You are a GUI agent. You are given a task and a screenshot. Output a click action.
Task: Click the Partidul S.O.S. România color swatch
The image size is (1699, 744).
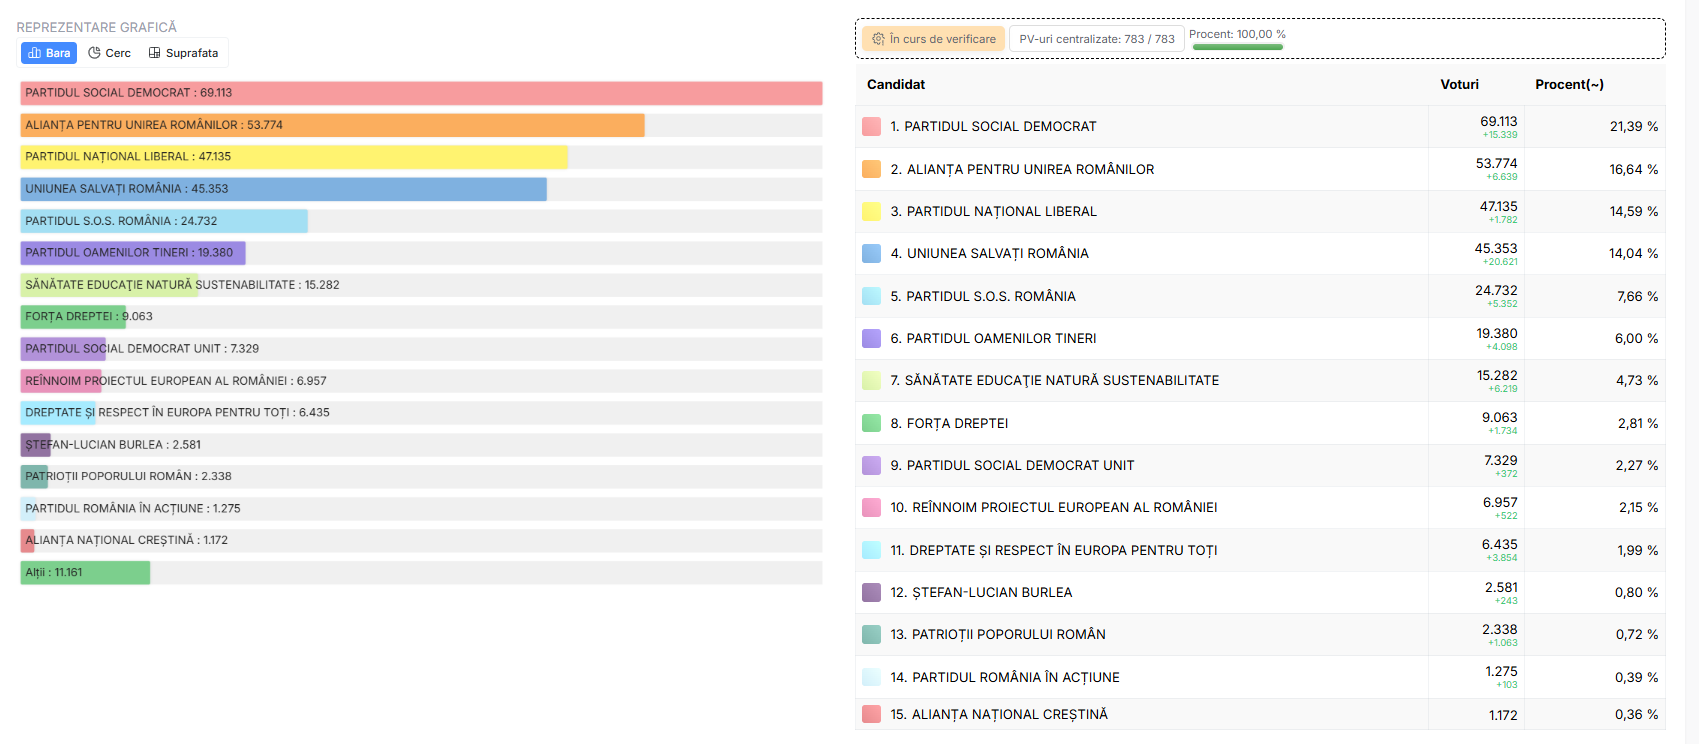coord(871,296)
